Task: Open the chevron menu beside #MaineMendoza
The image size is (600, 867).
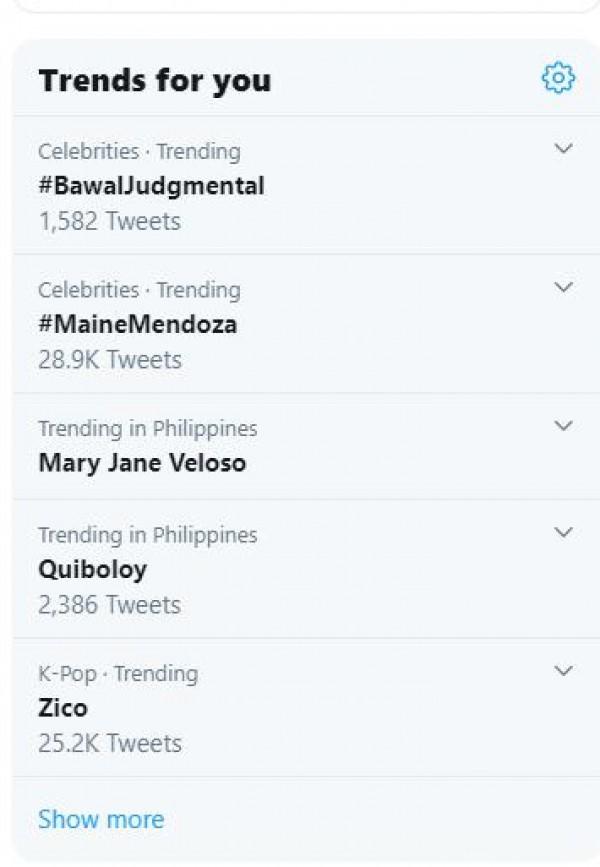Action: (x=564, y=288)
